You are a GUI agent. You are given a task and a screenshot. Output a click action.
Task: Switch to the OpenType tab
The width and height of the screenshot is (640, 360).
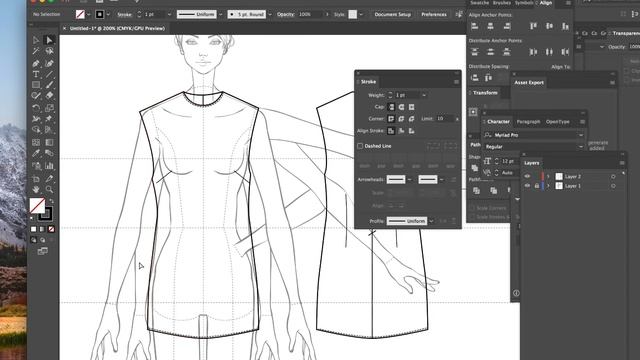(558, 122)
